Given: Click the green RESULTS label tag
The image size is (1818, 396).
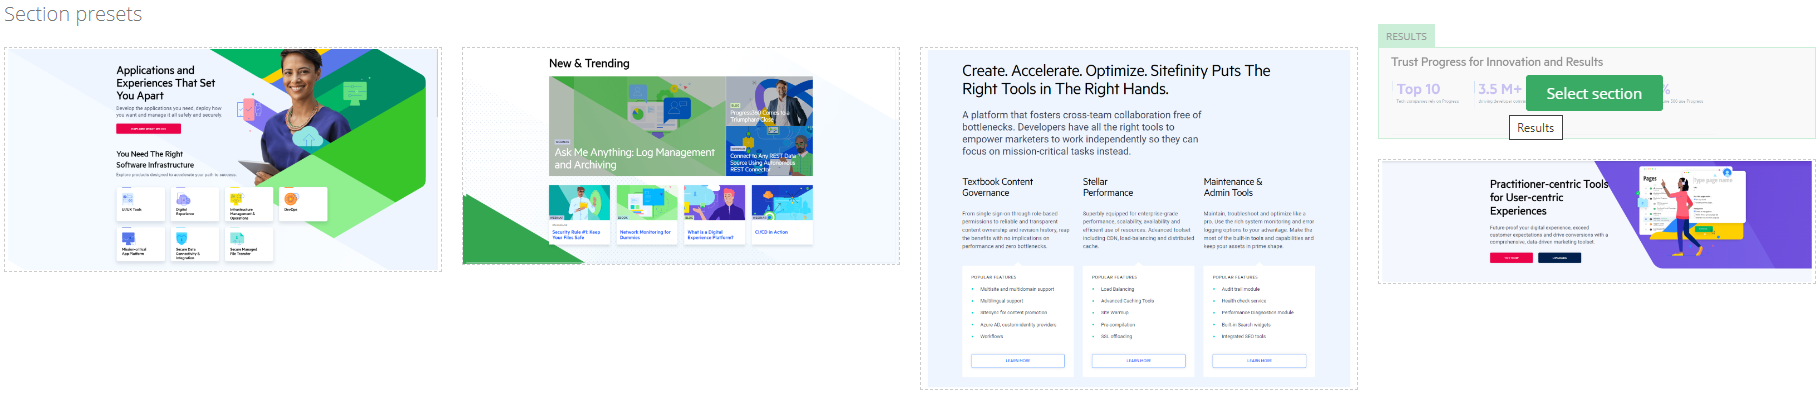Looking at the screenshot, I should coord(1406,36).
